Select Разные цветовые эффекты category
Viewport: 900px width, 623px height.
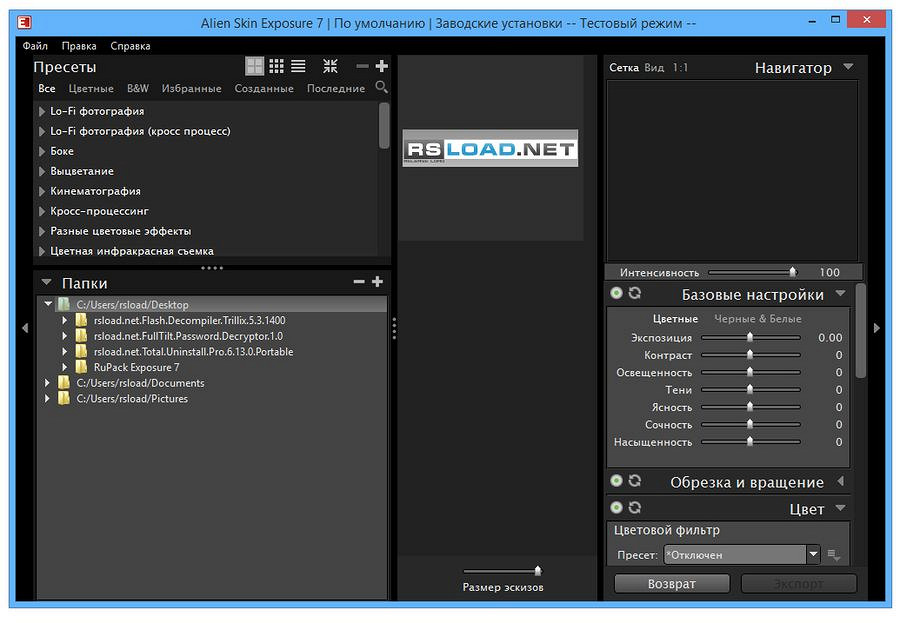[x=121, y=231]
